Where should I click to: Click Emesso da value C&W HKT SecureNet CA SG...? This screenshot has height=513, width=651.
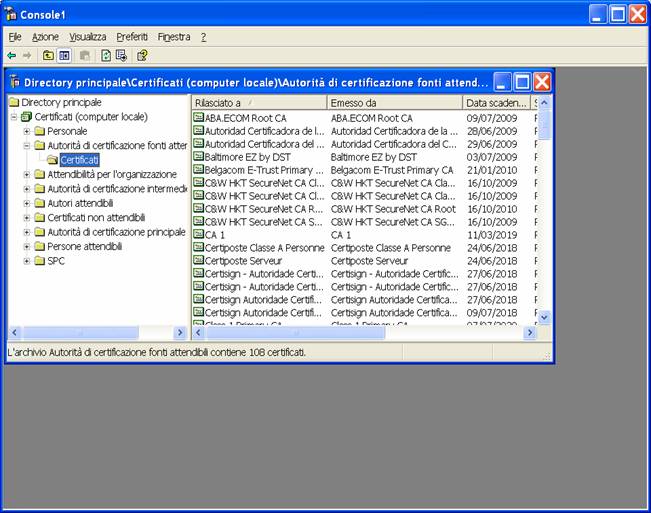coord(393,222)
